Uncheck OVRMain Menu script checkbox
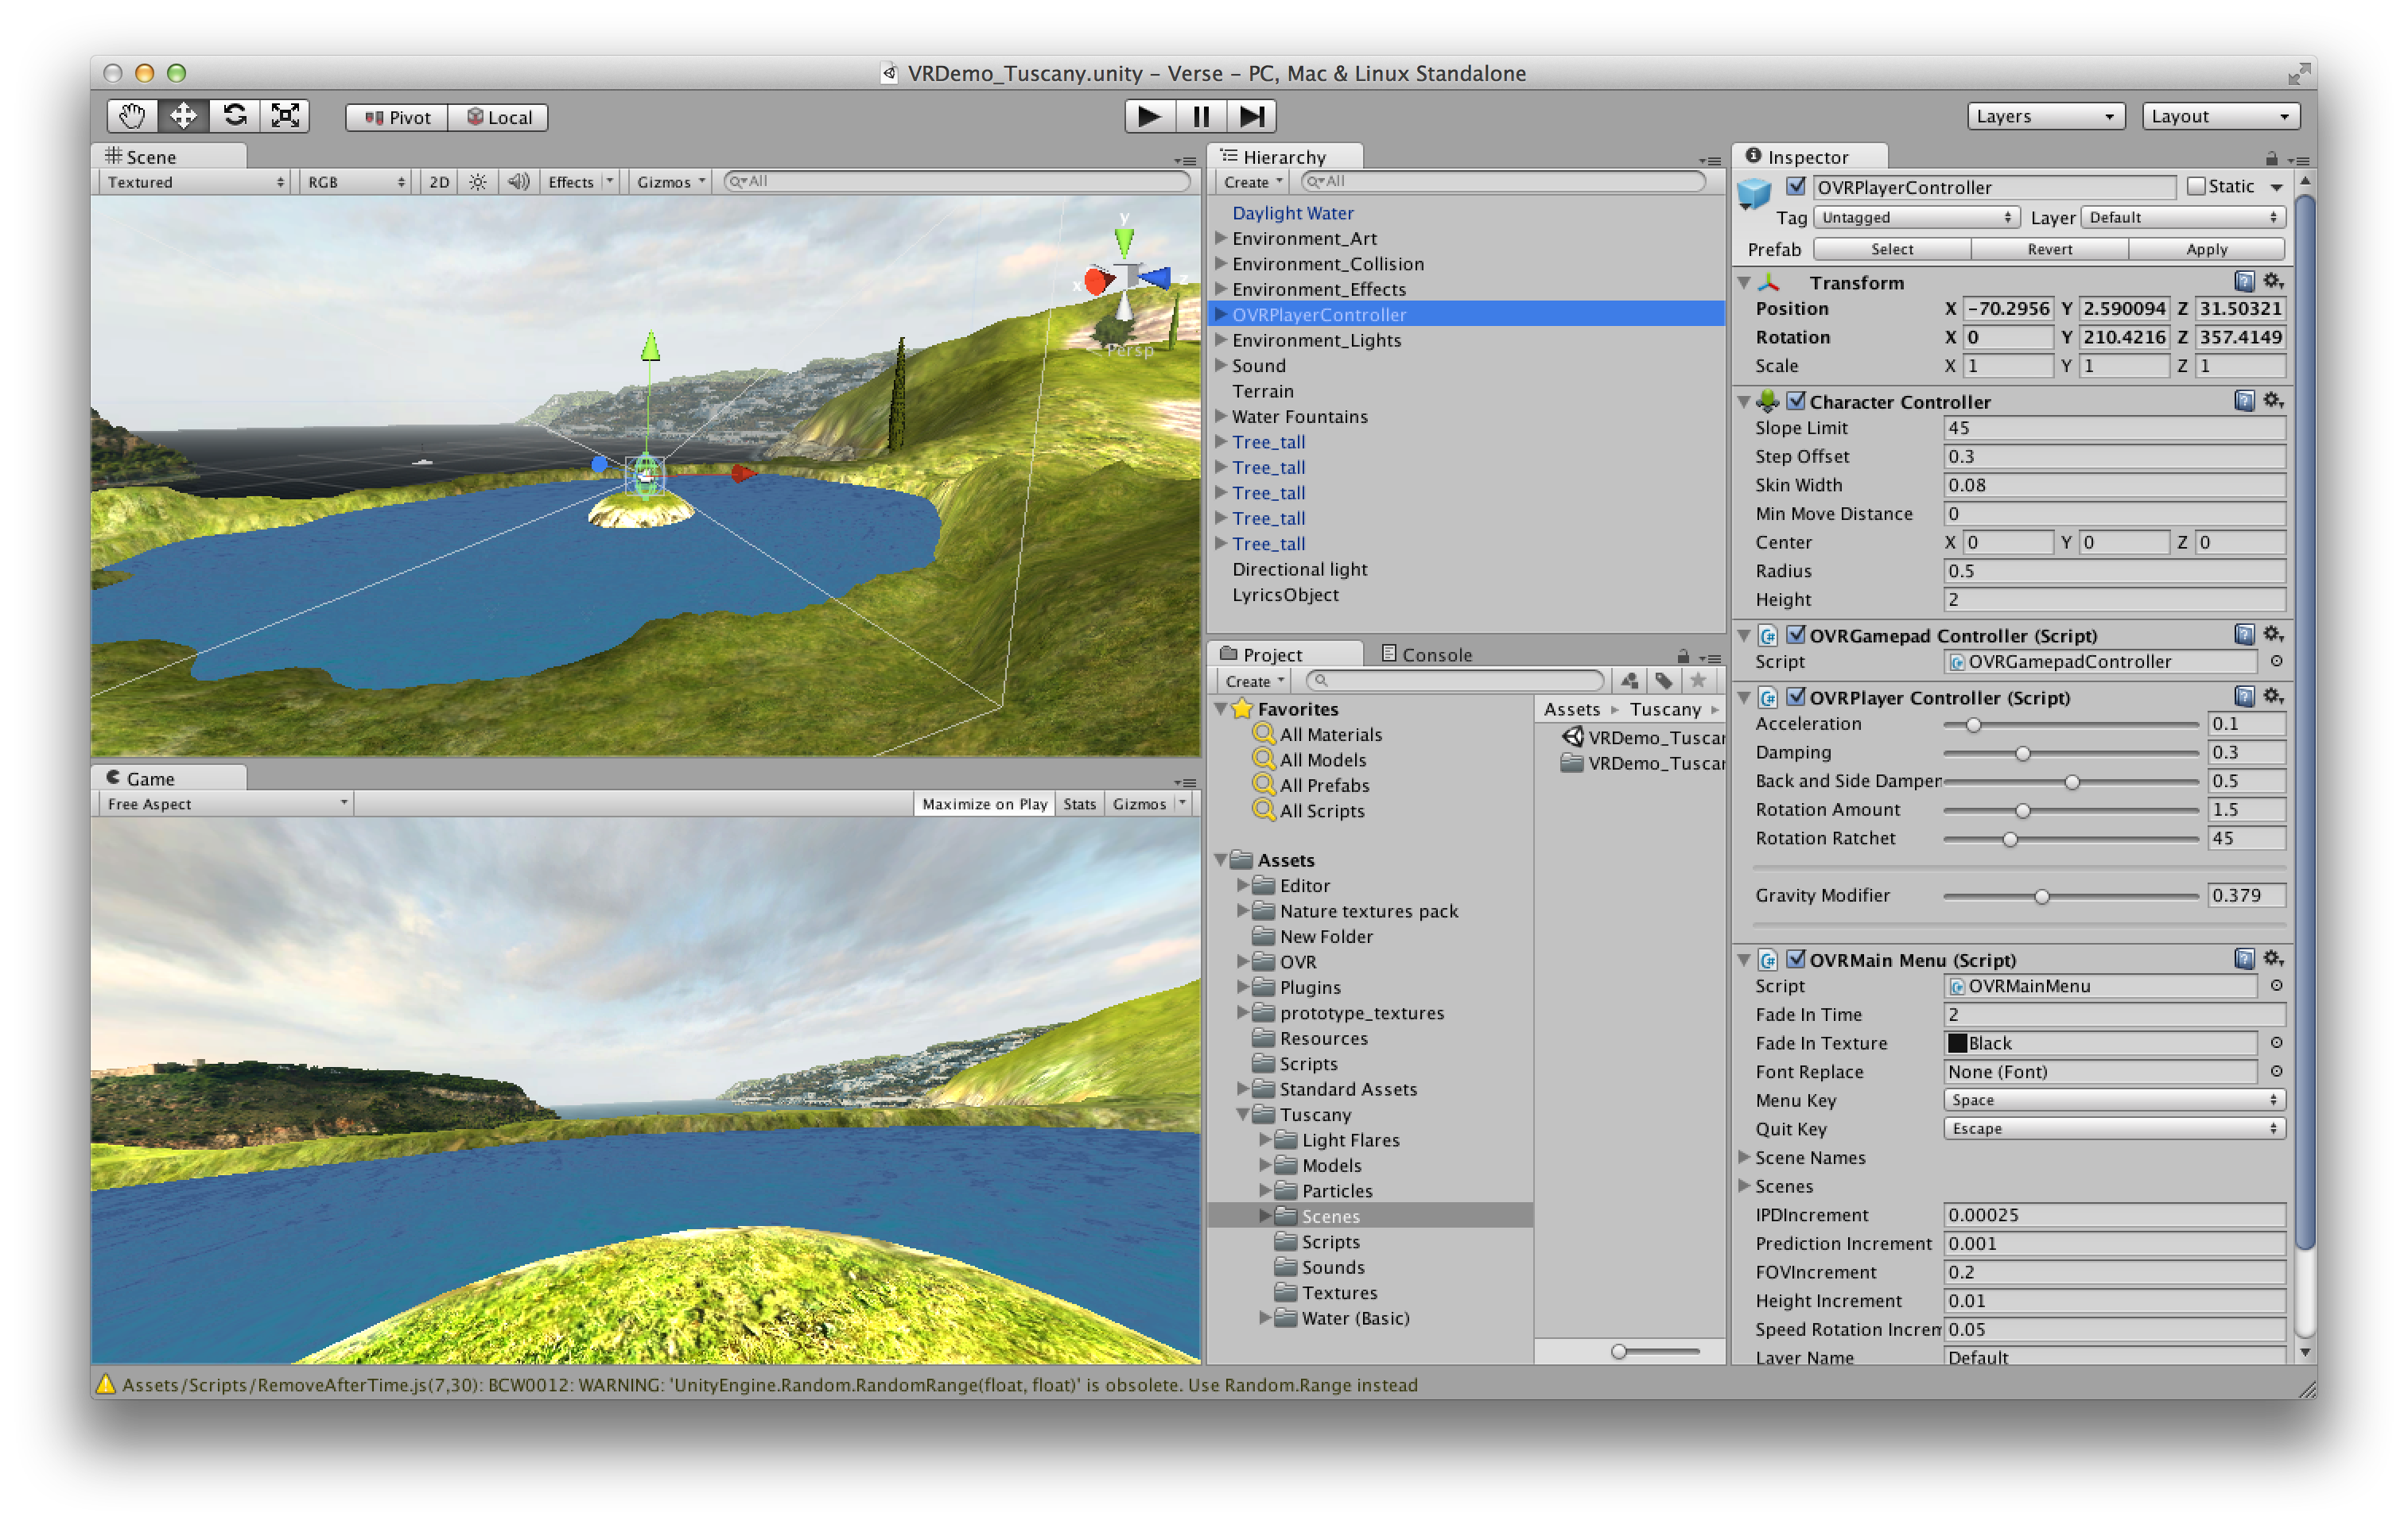2408x1525 pixels. 1796,959
